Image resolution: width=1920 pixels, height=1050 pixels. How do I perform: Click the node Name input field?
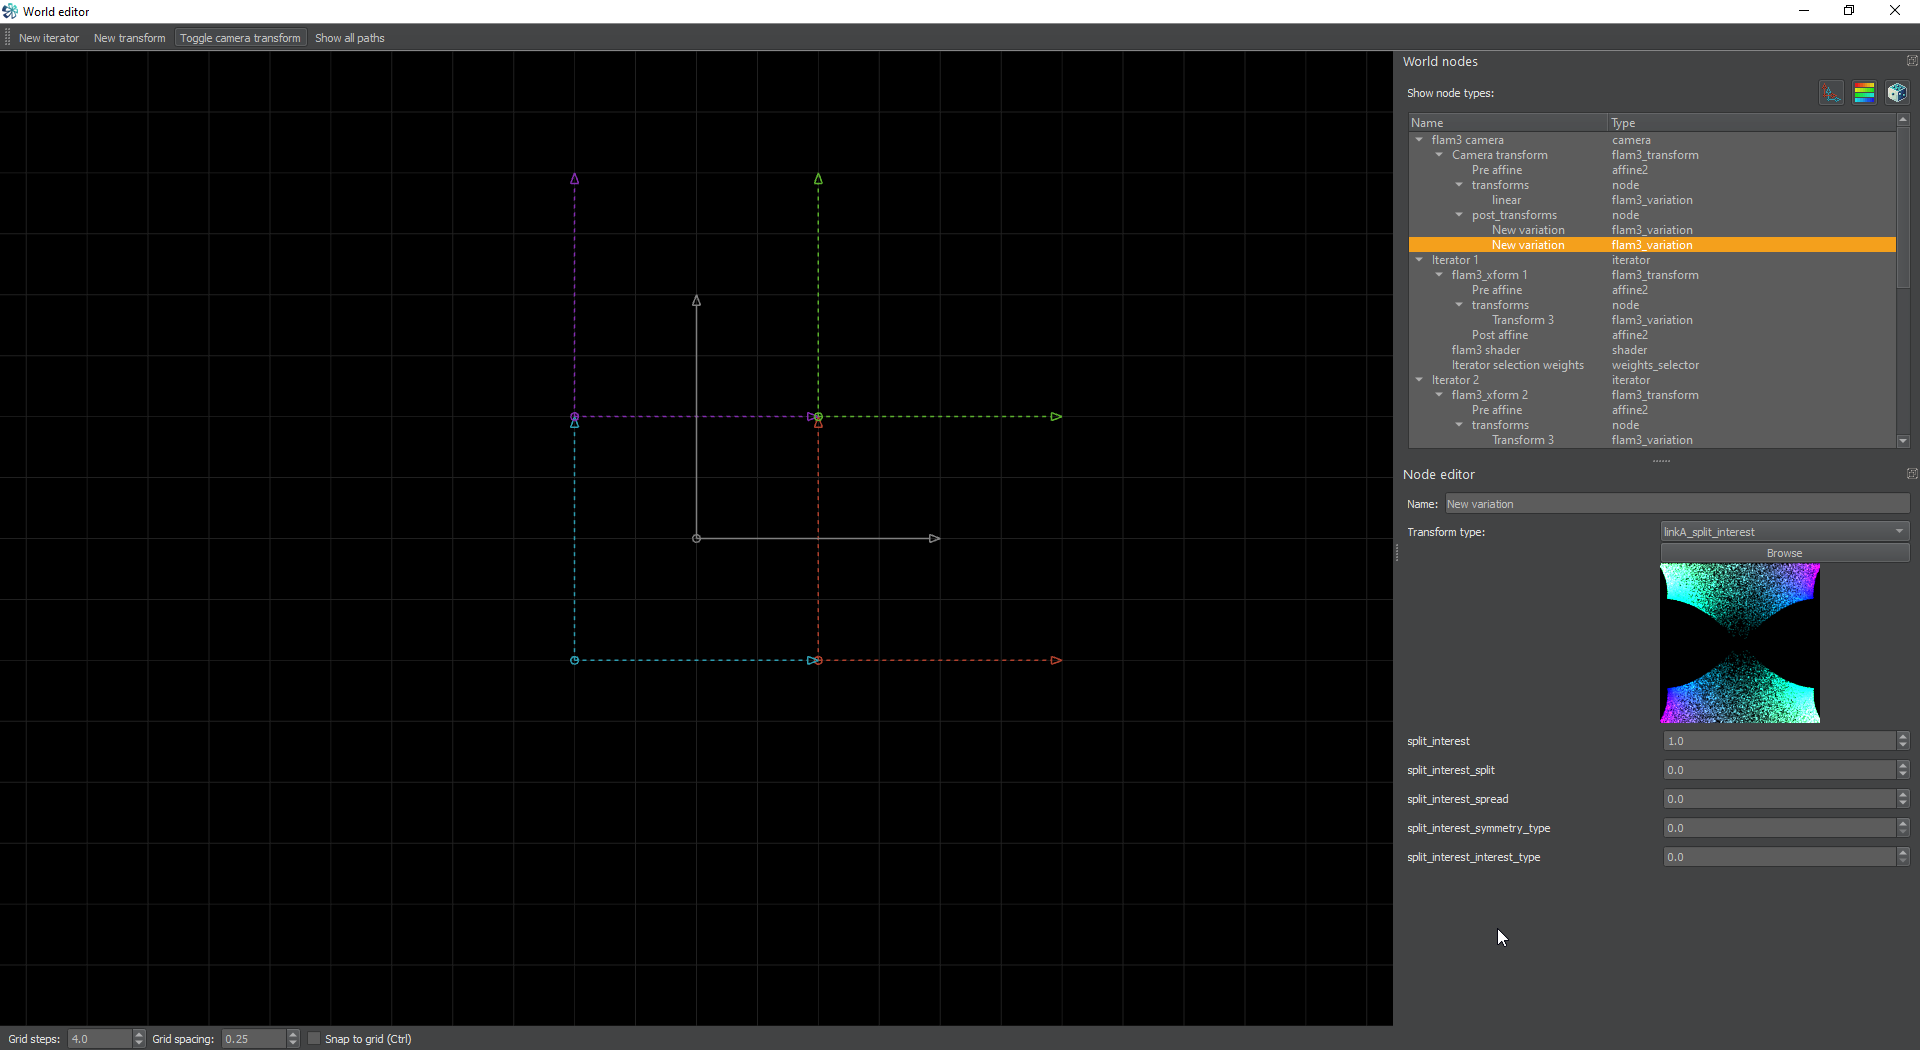(1677, 504)
